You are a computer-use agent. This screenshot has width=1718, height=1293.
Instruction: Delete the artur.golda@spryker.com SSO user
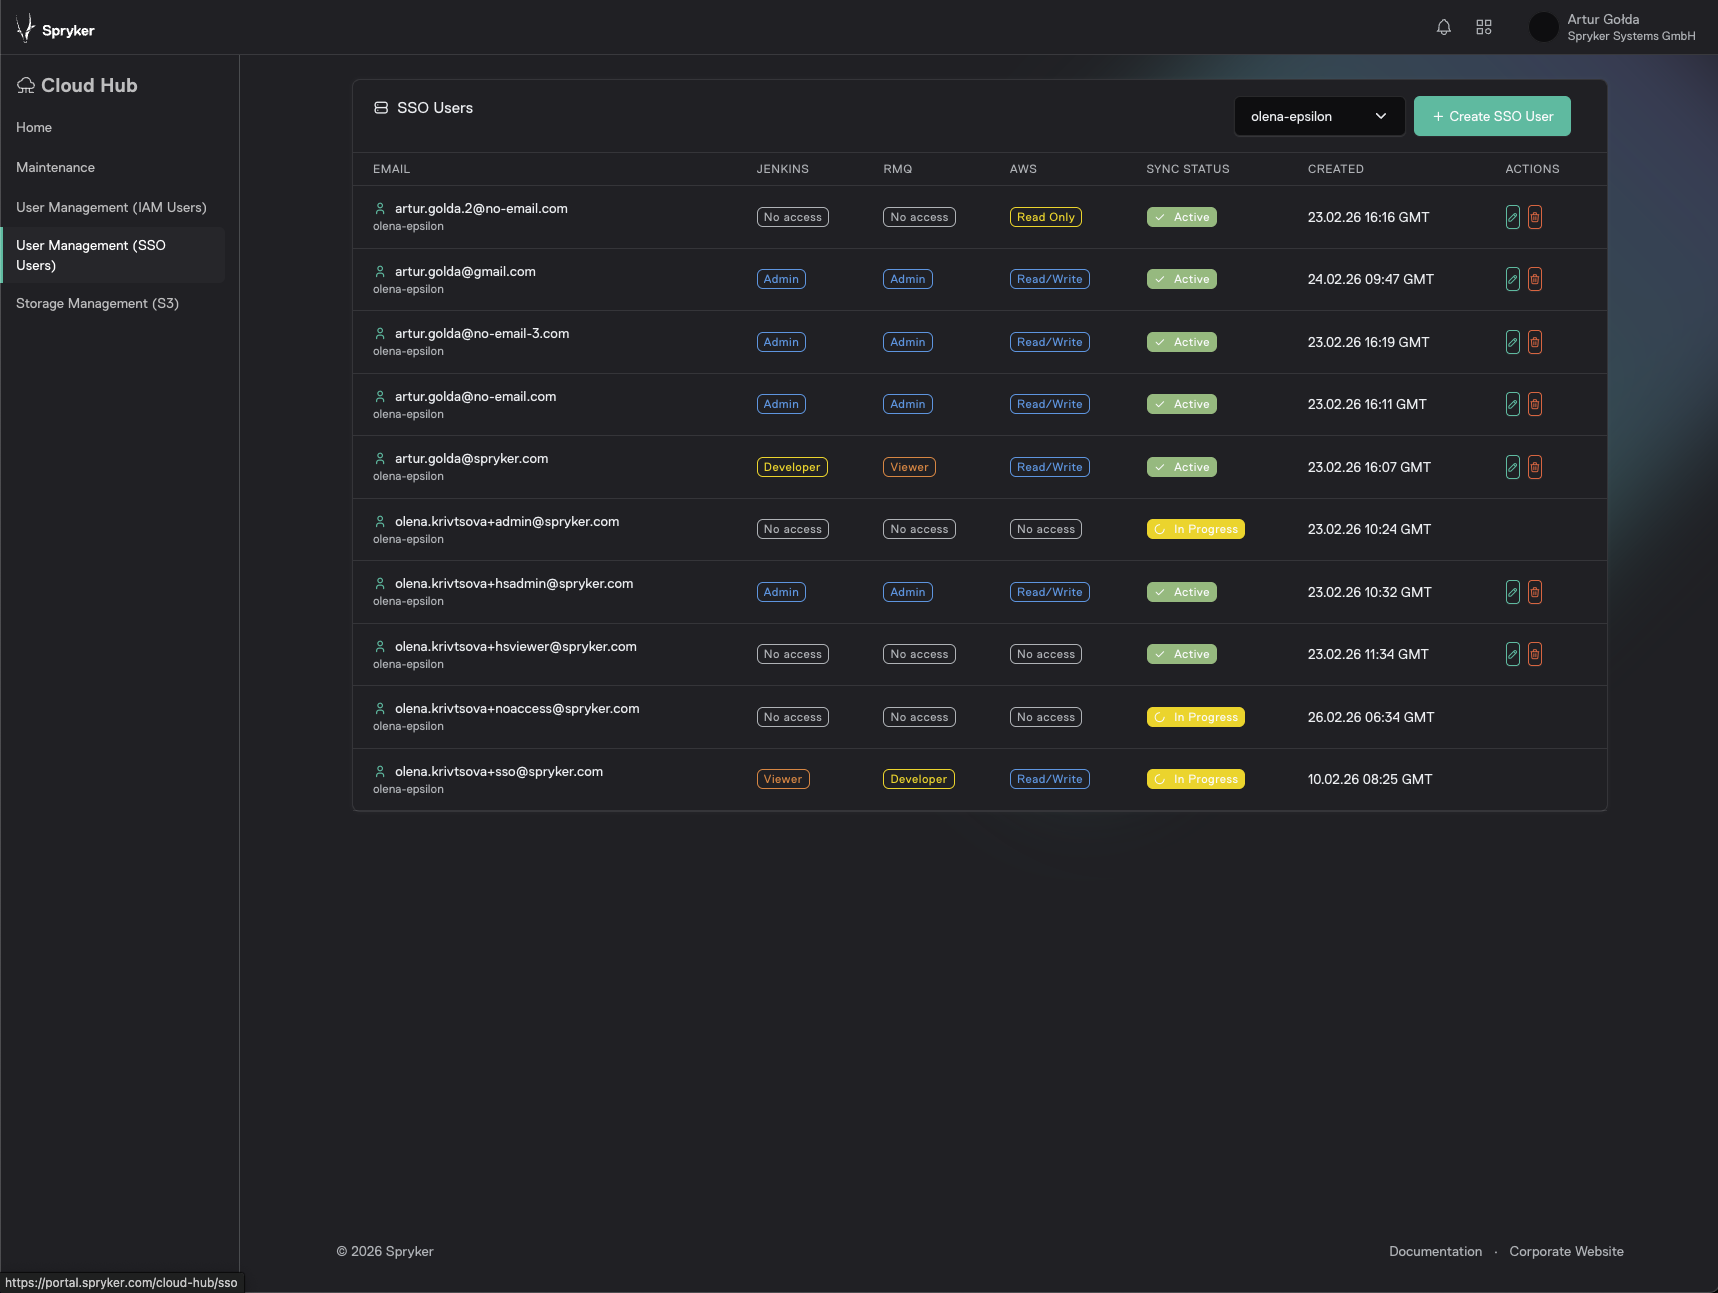pos(1535,467)
